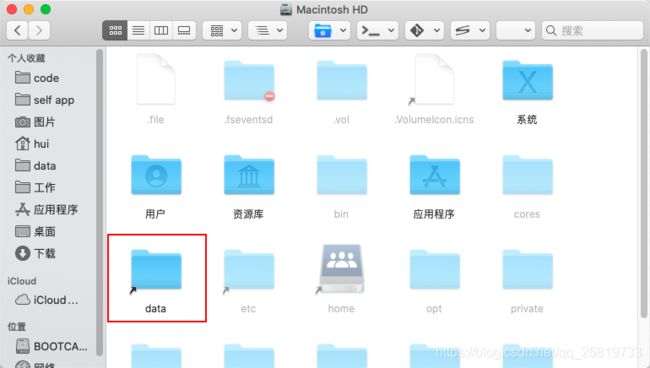Select the 资源库 folder
Image resolution: width=650 pixels, height=368 pixels.
(249, 175)
